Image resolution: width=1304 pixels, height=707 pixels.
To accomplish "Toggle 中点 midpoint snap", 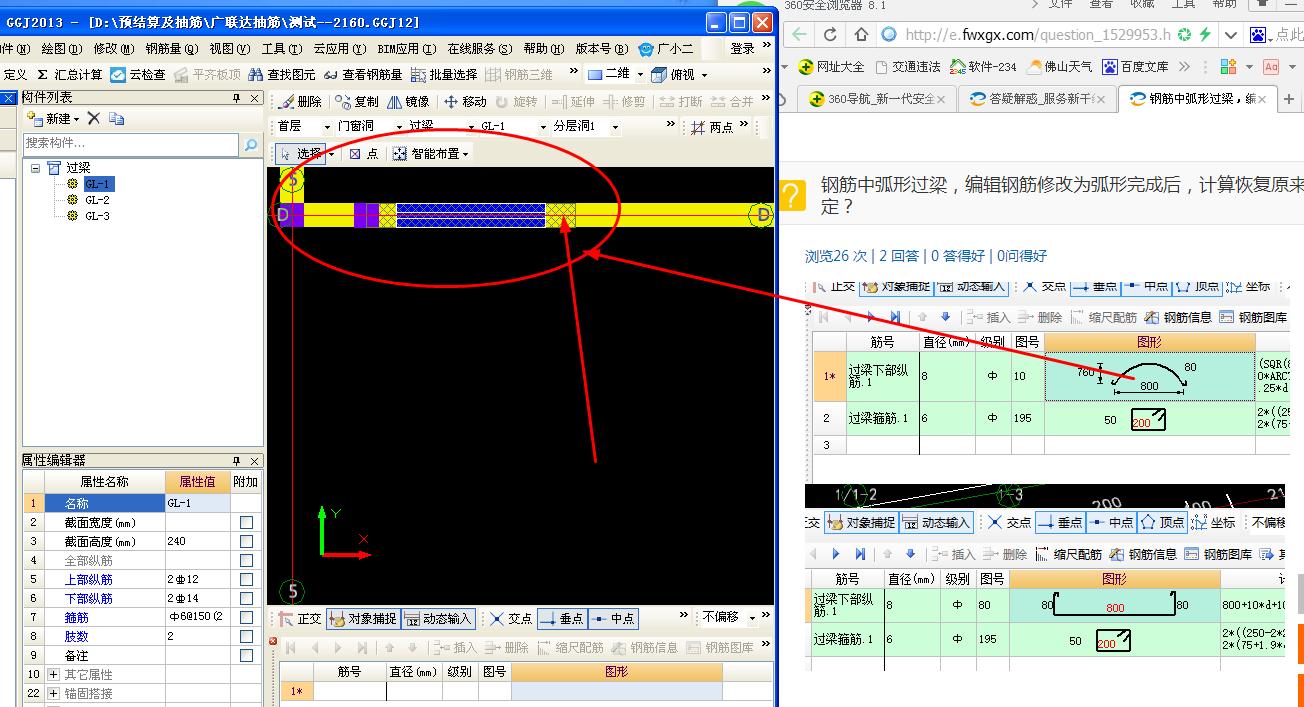I will click(x=613, y=618).
